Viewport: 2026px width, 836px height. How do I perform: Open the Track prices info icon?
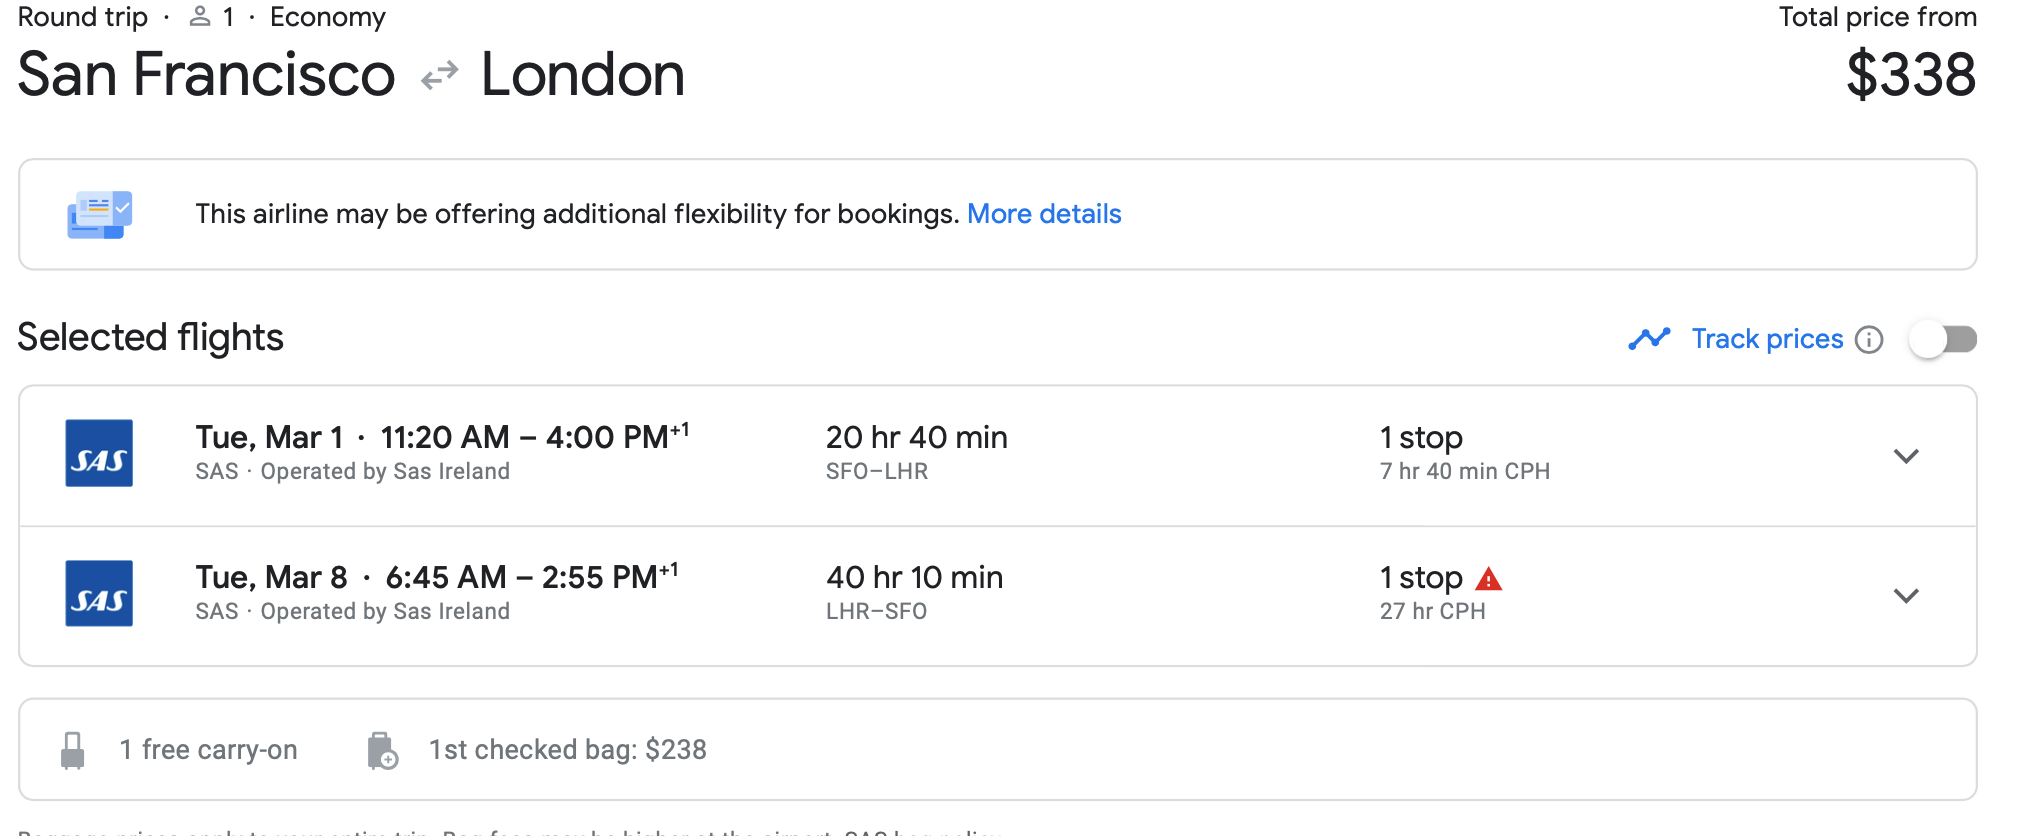coord(1868,340)
